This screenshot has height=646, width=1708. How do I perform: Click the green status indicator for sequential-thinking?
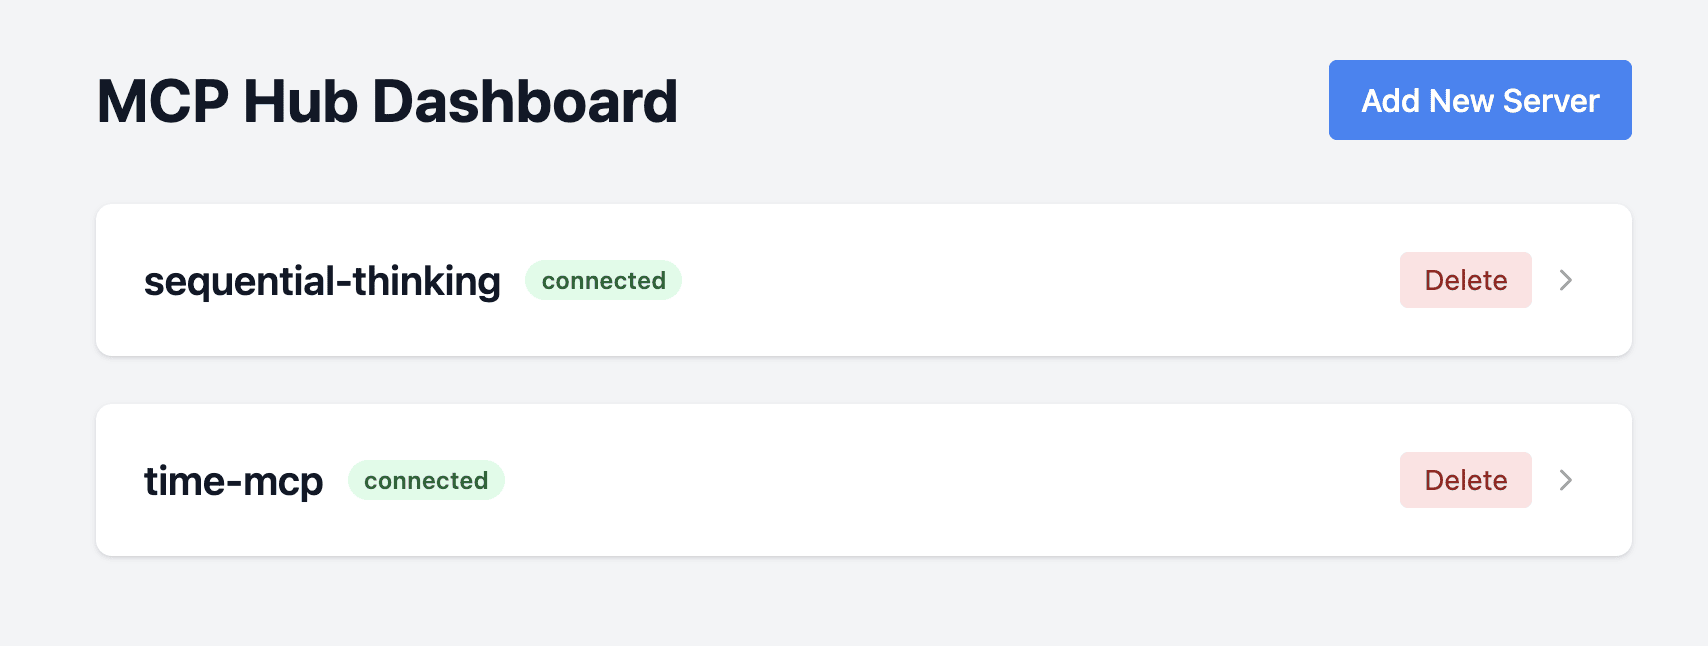coord(603,280)
